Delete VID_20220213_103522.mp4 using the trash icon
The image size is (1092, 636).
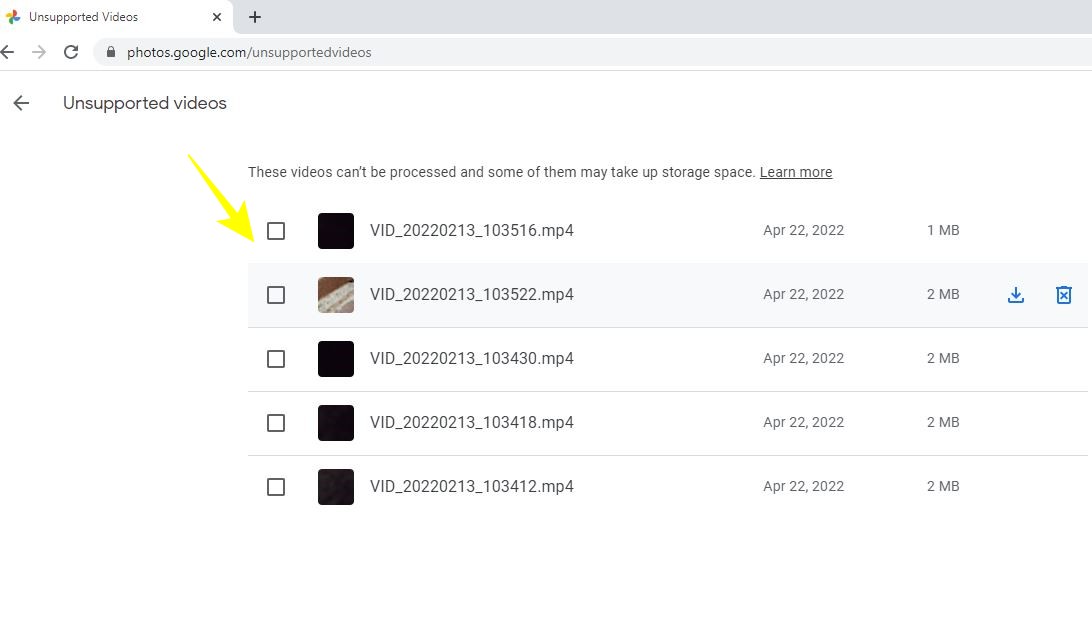pos(1064,295)
